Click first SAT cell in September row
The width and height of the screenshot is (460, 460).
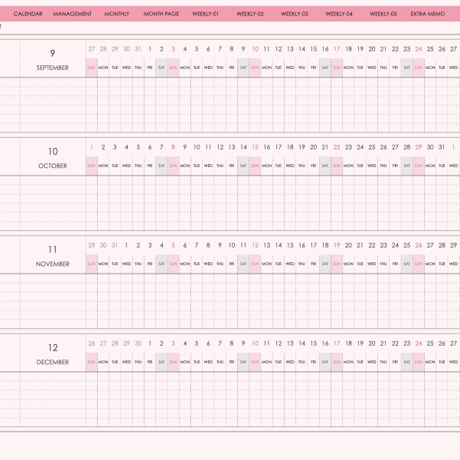(162, 68)
